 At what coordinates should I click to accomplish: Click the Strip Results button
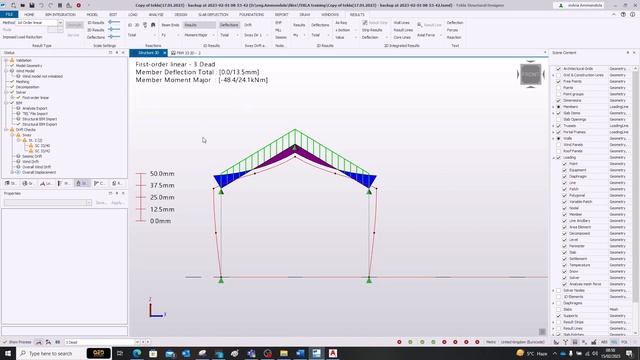click(372, 30)
